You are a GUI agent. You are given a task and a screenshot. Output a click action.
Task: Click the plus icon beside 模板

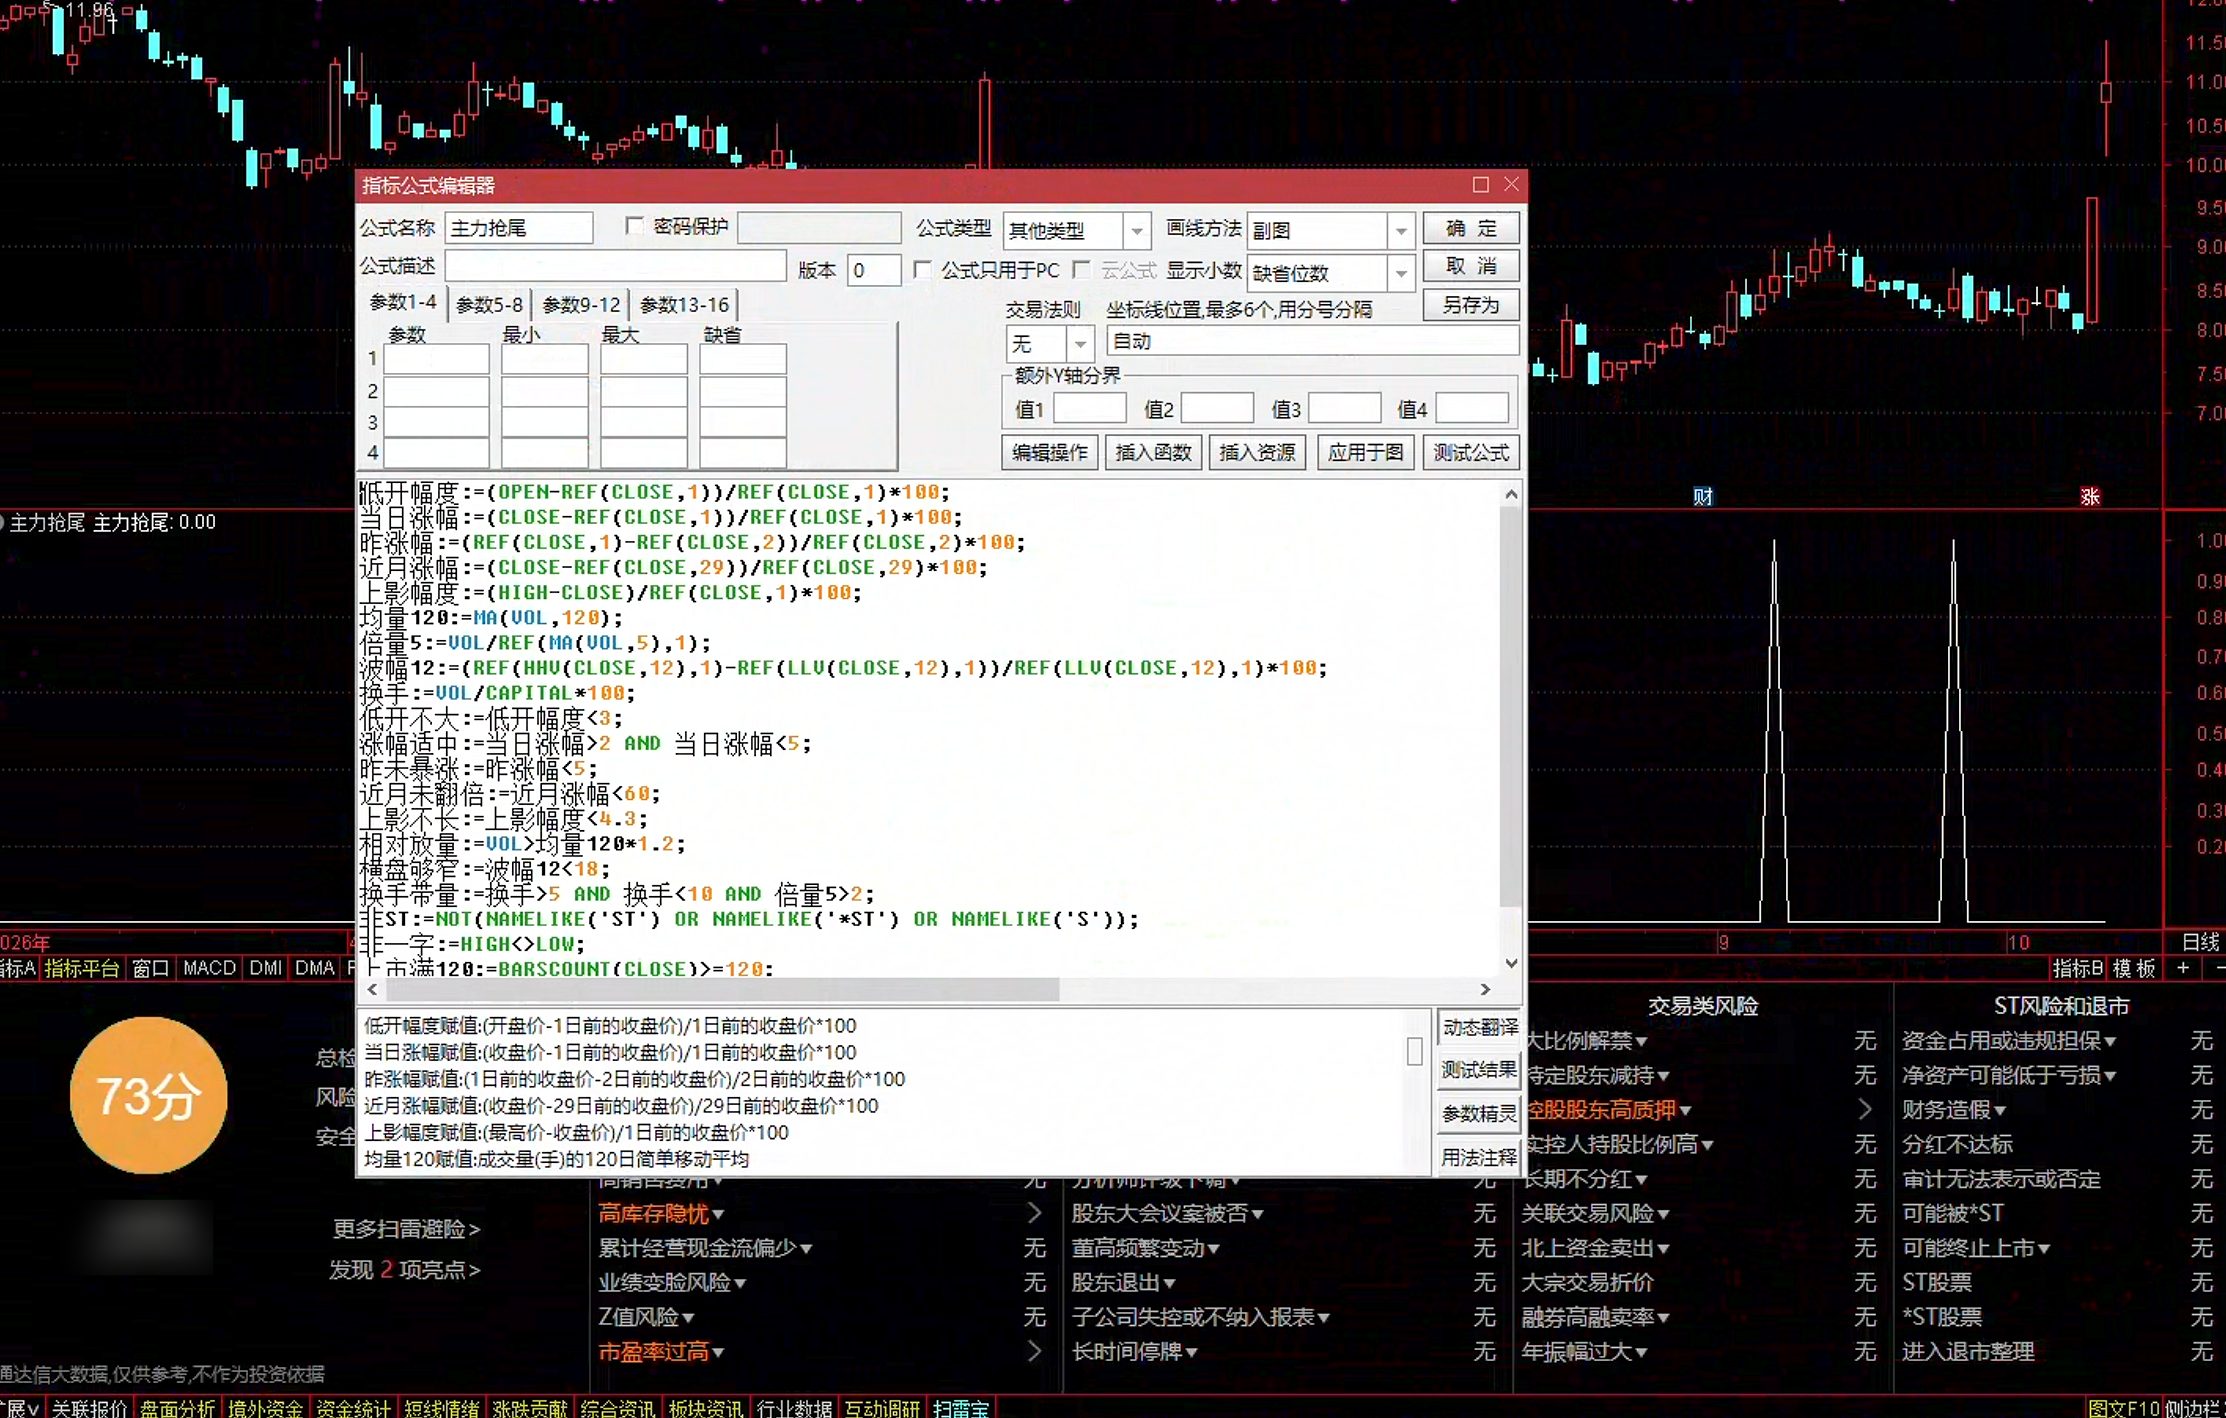[2183, 968]
